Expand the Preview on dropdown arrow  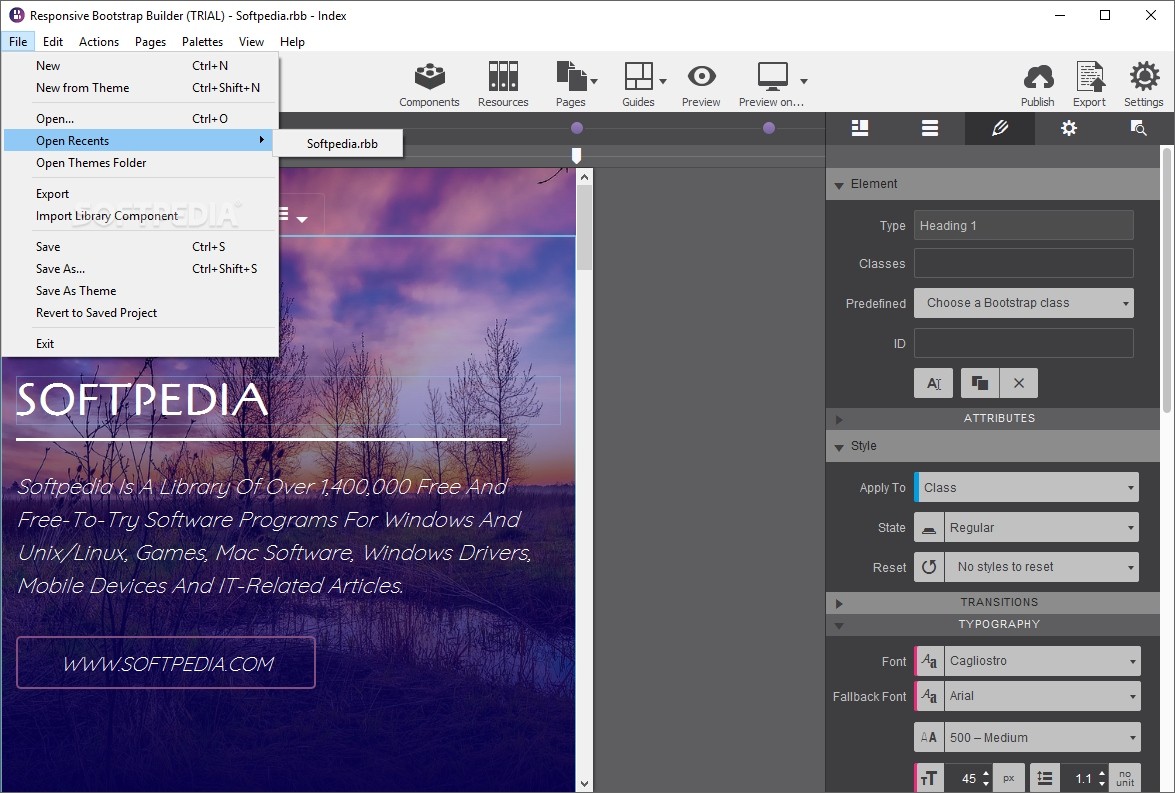click(803, 81)
